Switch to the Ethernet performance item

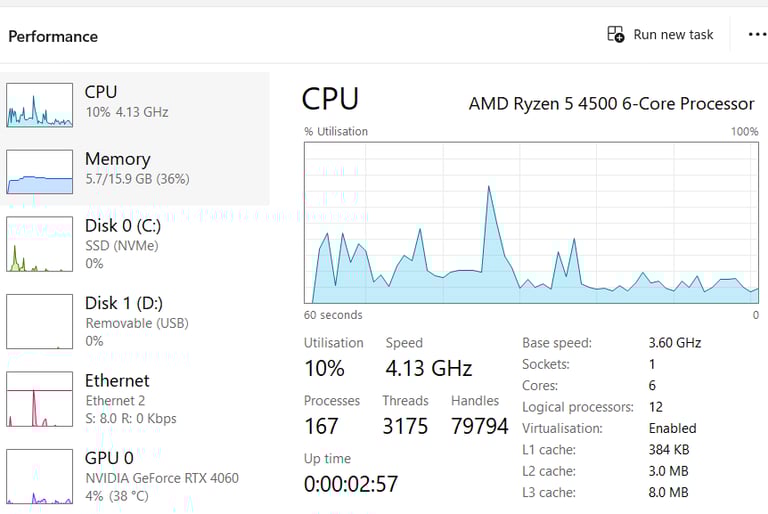pos(135,399)
